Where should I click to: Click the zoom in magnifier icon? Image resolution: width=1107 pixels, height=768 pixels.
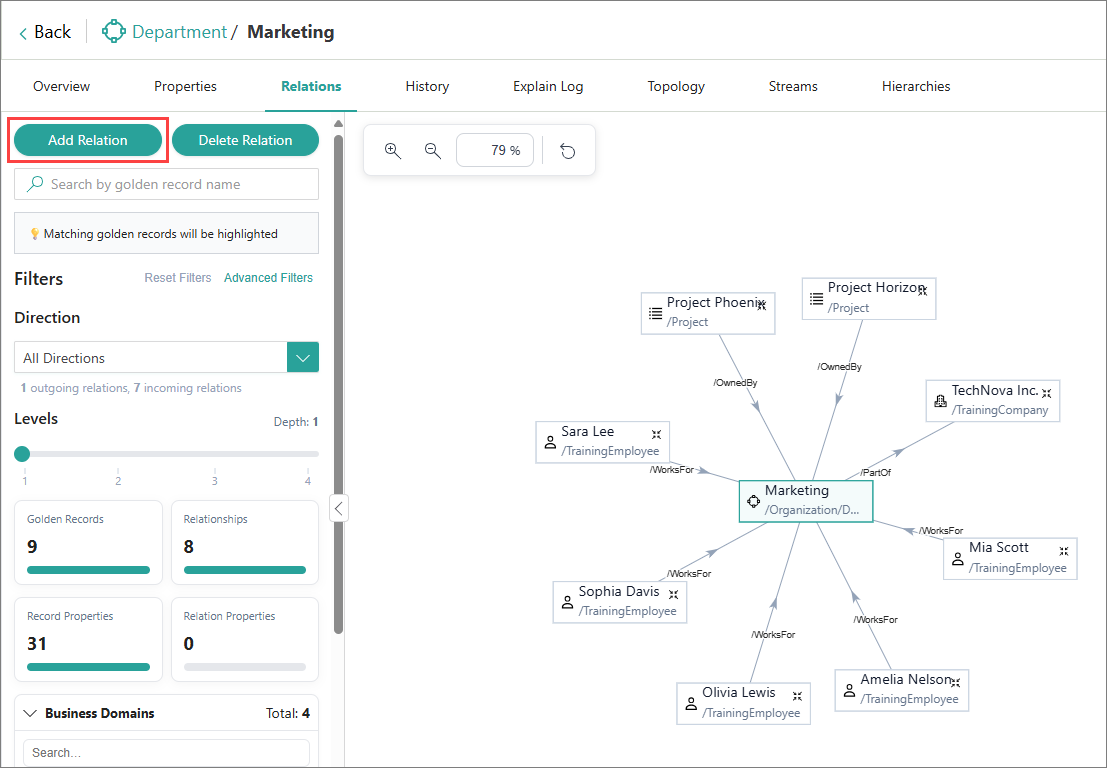tap(393, 151)
